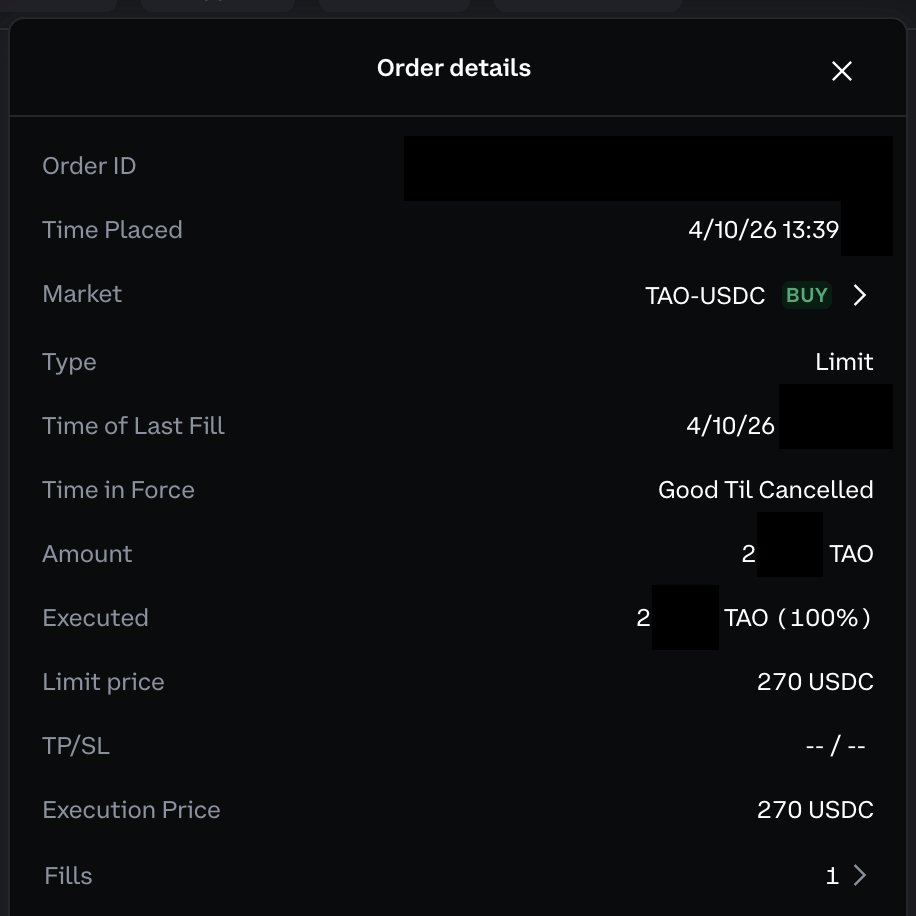Click the Limit order type value
The width and height of the screenshot is (916, 916).
click(x=844, y=362)
